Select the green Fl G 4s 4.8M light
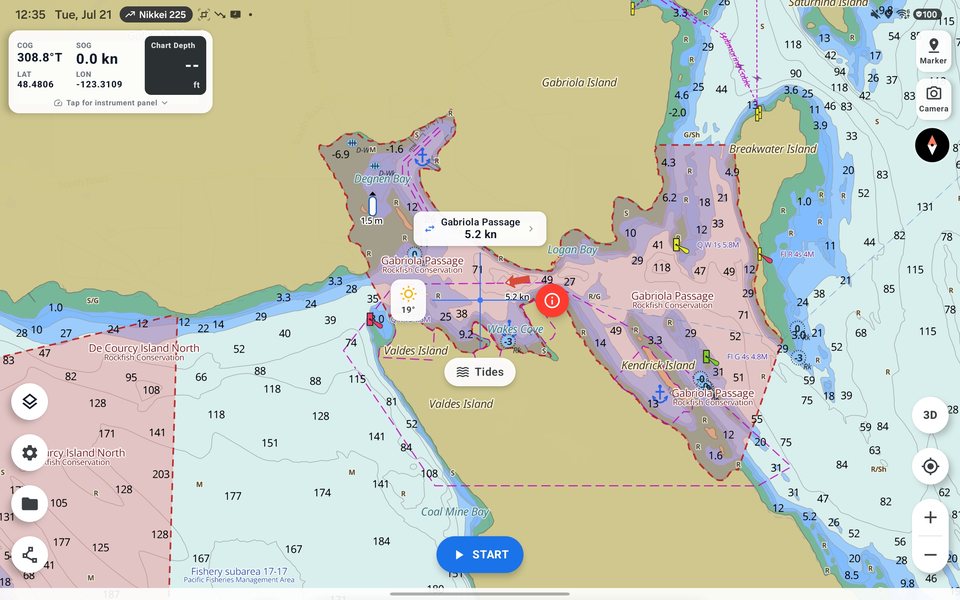This screenshot has width=960, height=600. (709, 358)
